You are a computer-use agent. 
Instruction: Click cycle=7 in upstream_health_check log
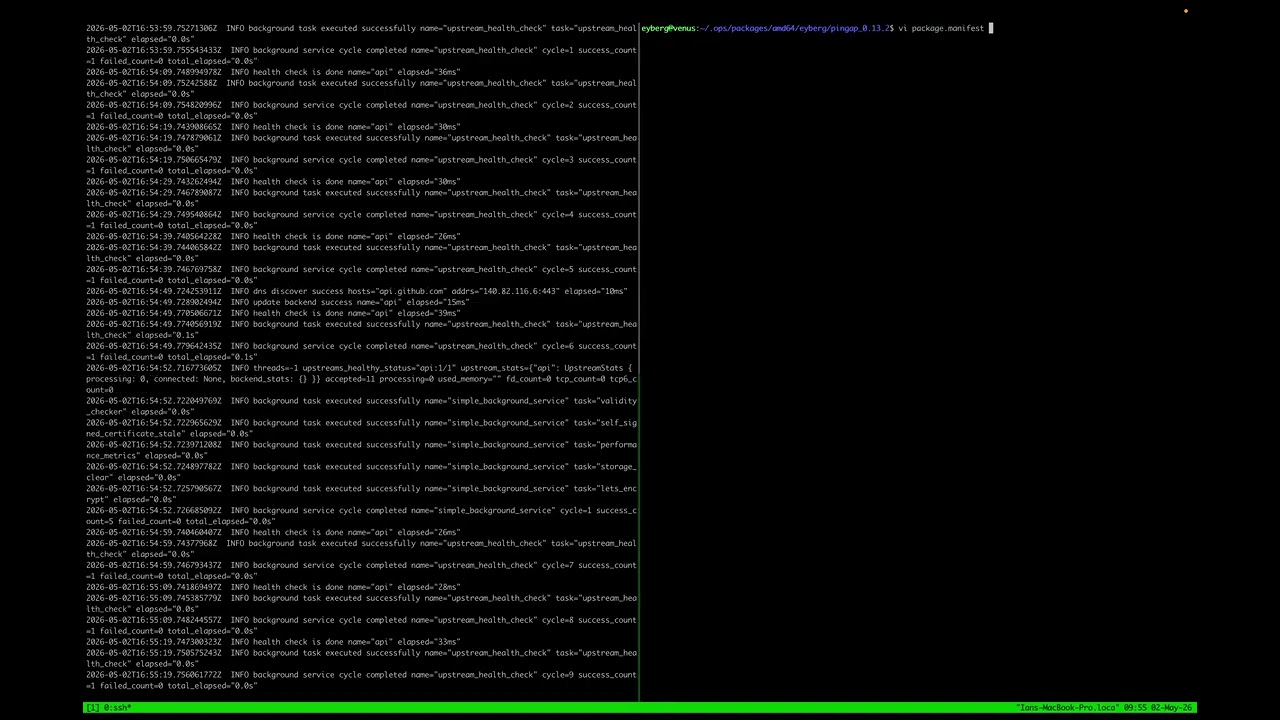coord(557,565)
